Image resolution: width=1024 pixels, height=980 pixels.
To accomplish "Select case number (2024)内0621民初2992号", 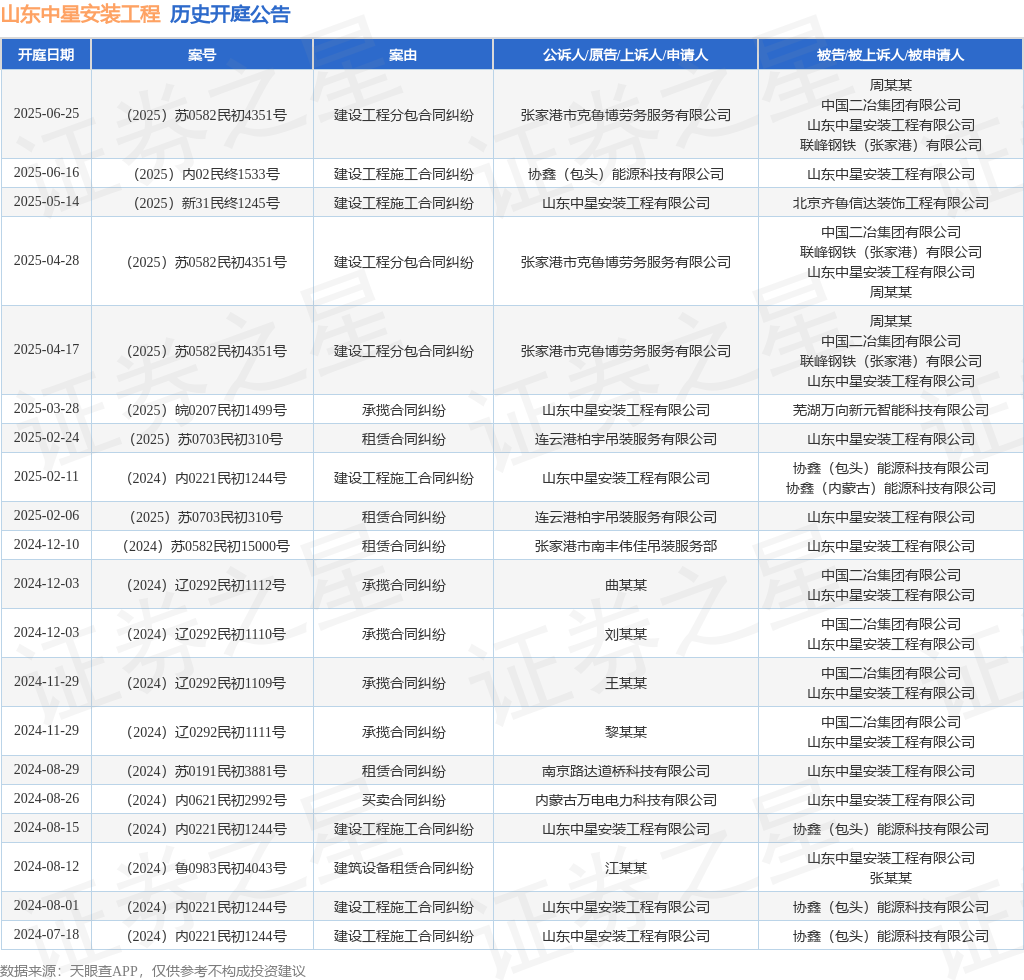I will [206, 800].
